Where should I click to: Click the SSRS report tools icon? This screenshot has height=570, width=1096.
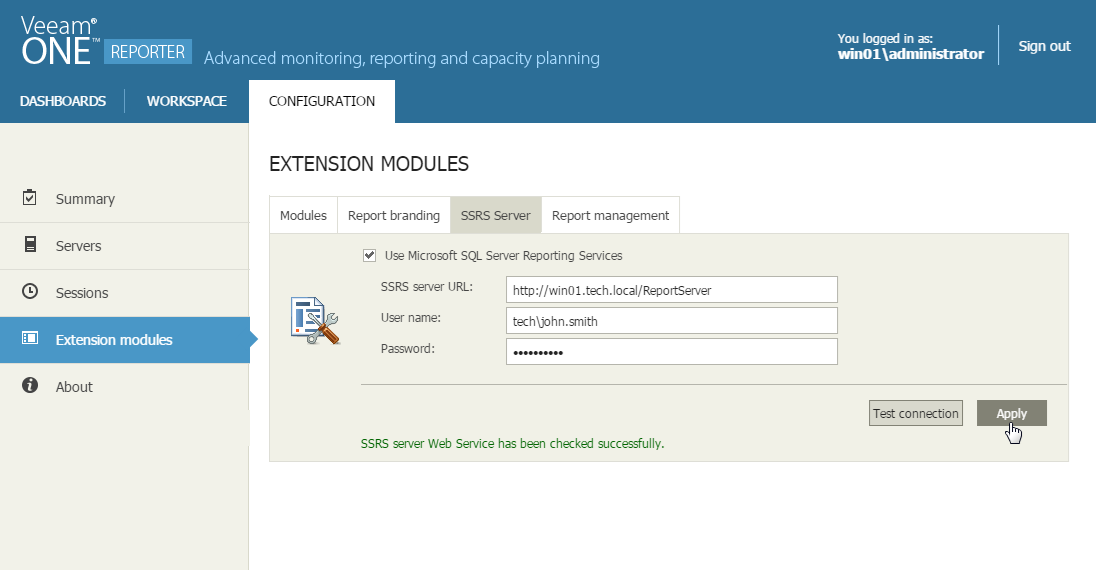315,321
